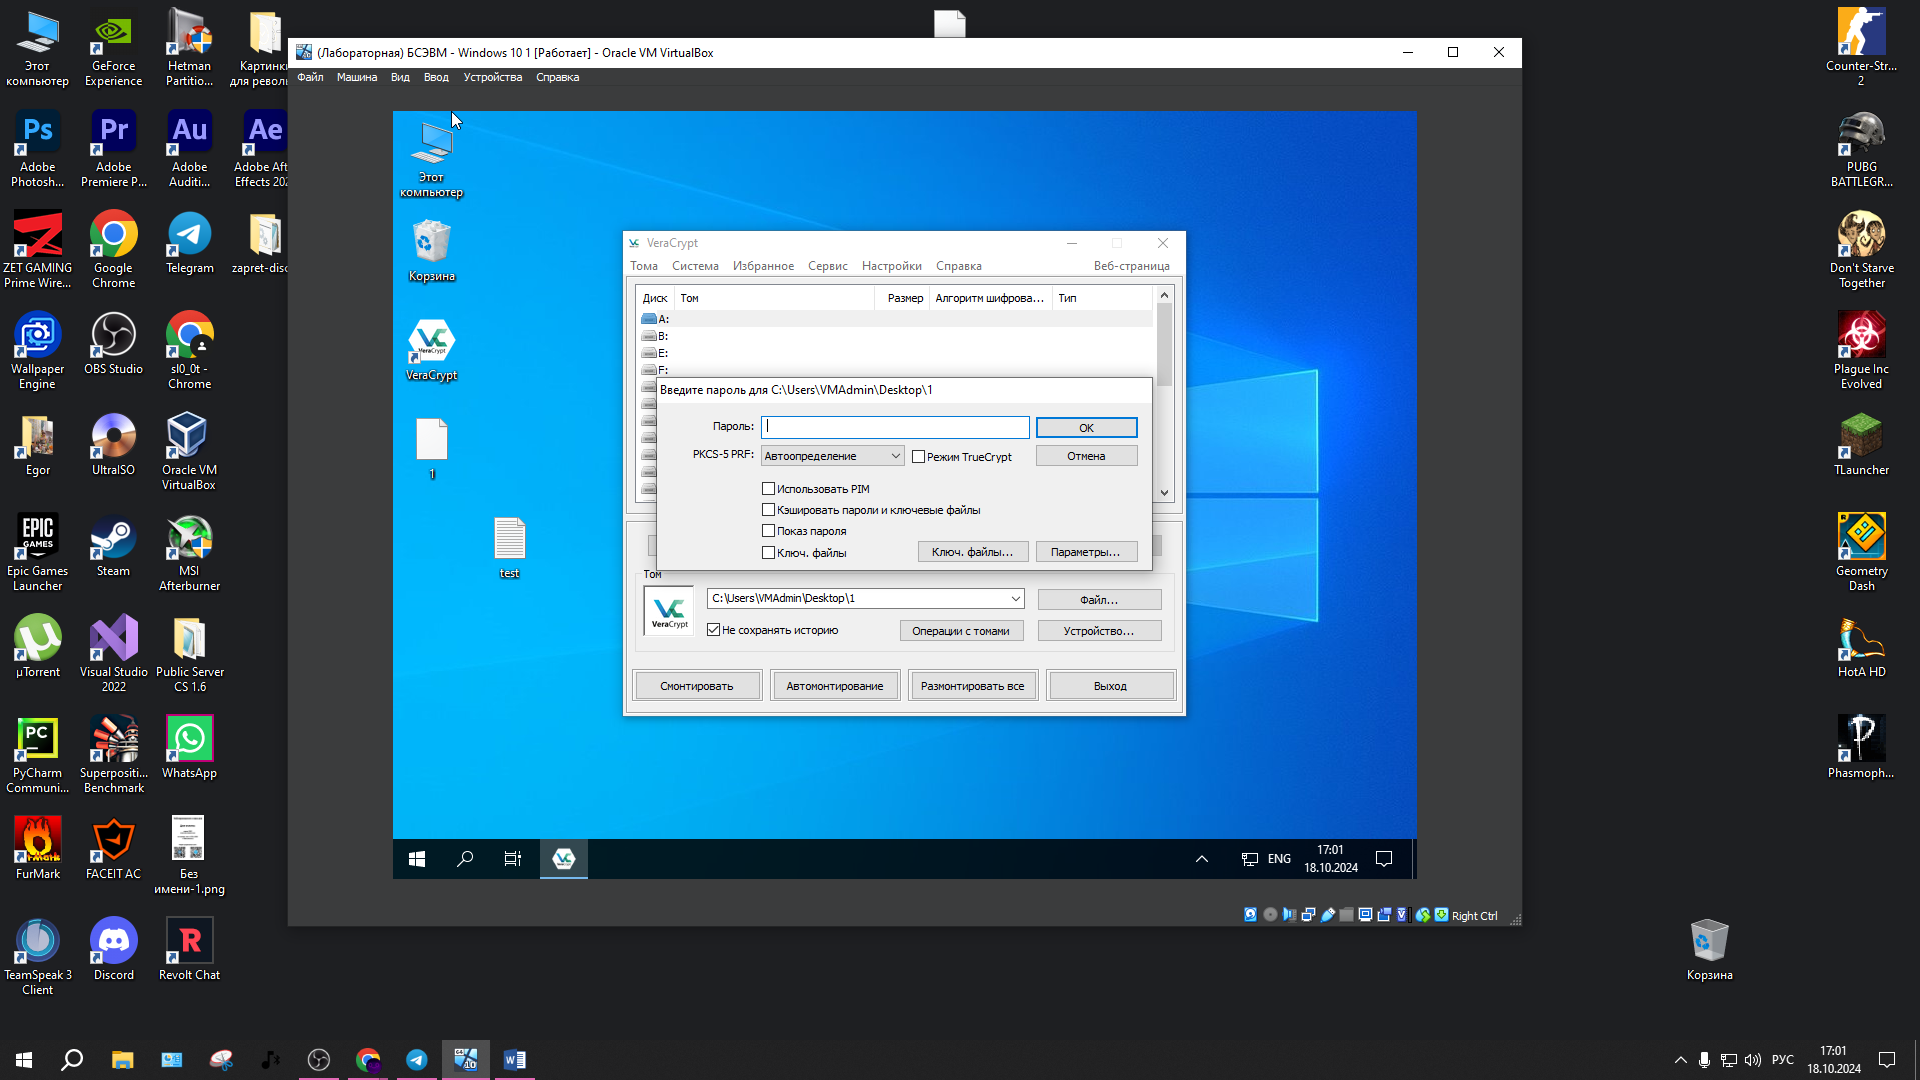The width and height of the screenshot is (1920, 1080).
Task: Check Использовать PIM option
Action: pos(768,489)
